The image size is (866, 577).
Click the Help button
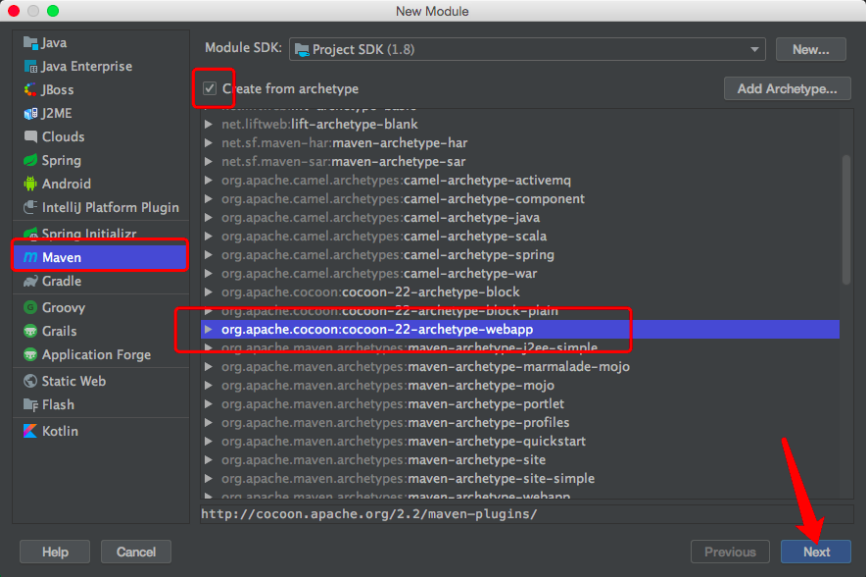(x=55, y=552)
